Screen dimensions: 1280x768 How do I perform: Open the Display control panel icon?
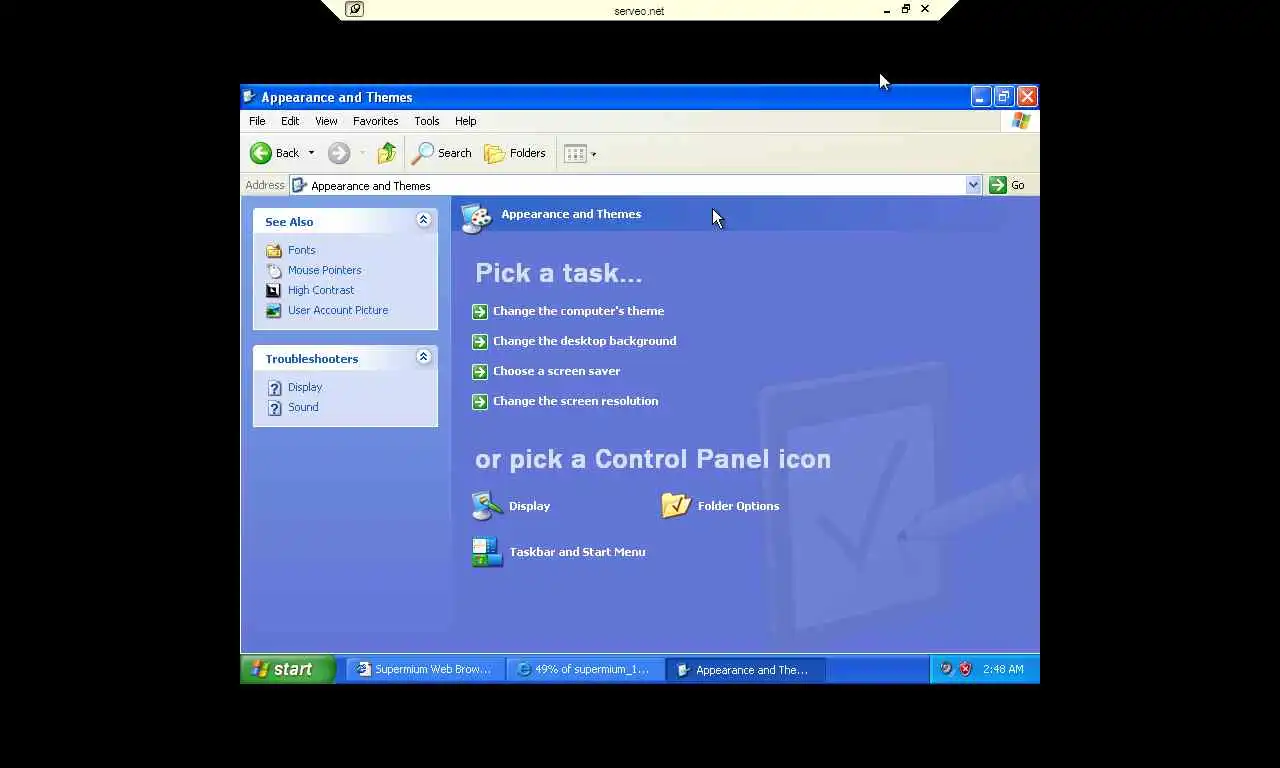point(487,506)
